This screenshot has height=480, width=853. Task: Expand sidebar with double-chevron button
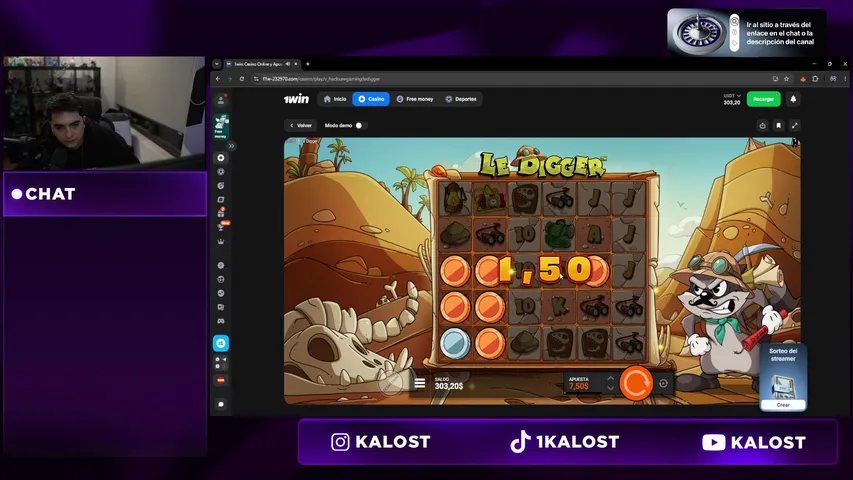(231, 146)
